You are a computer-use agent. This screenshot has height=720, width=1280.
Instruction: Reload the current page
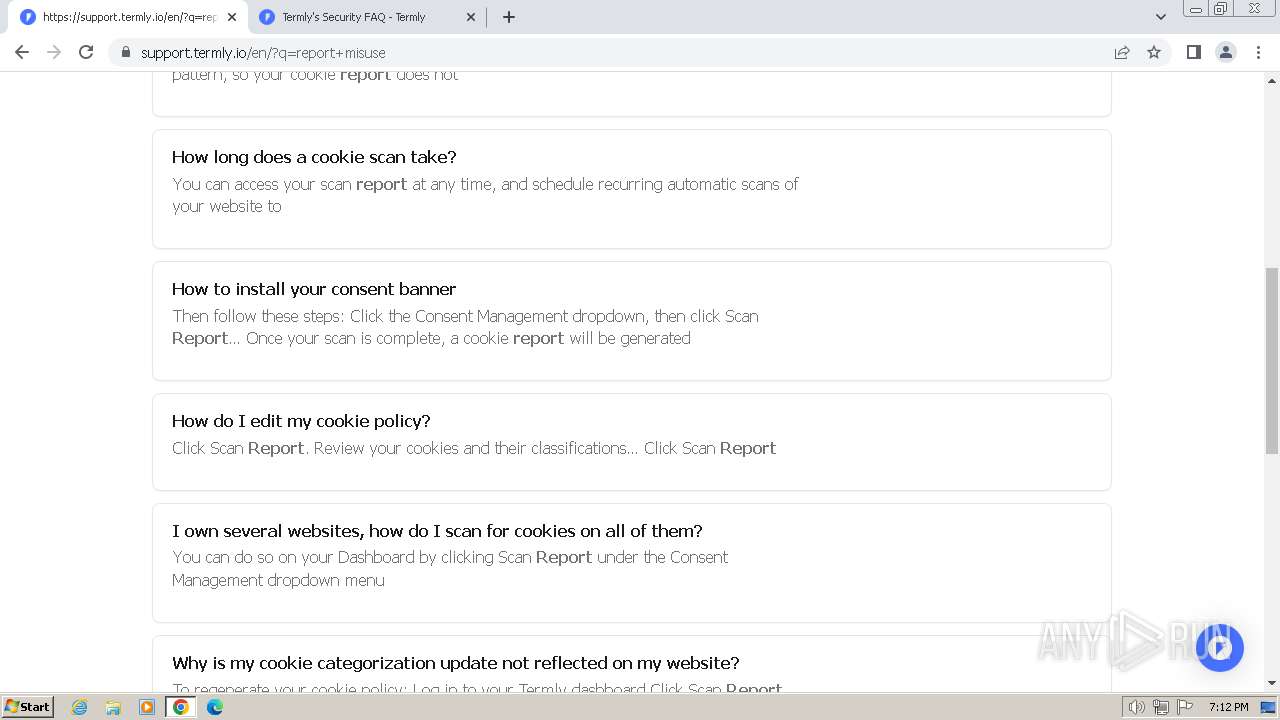click(x=86, y=52)
